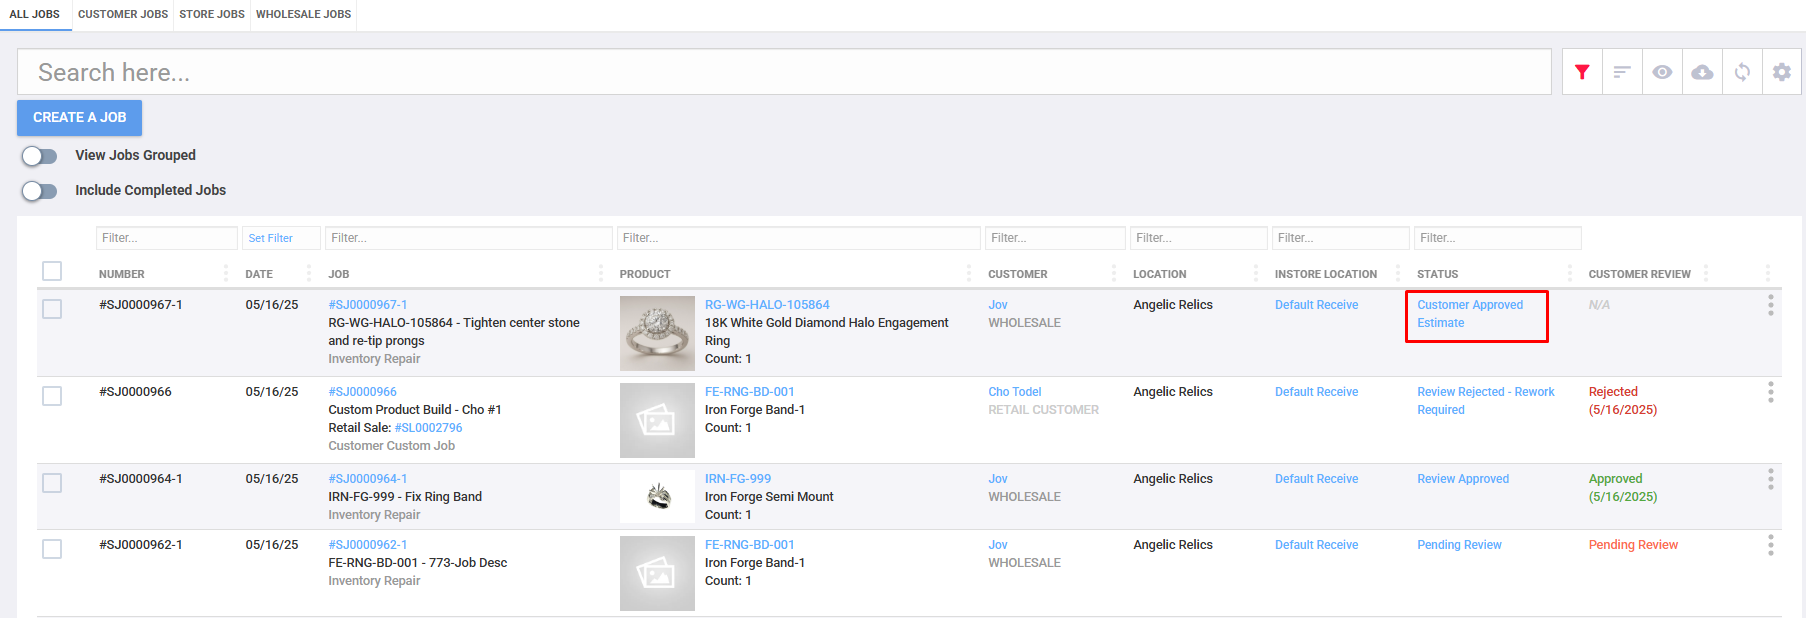
Task: Open product link RG-WG-HALO-105864
Action: click(x=767, y=305)
